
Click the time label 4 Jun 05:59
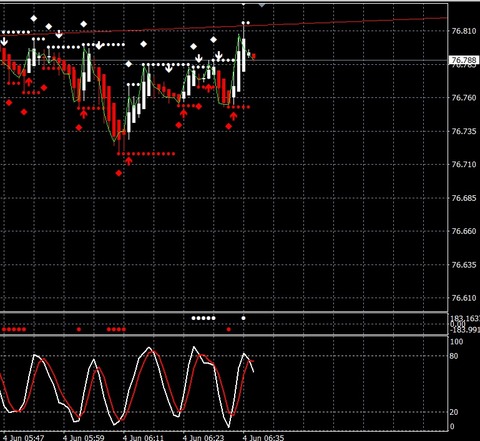tap(84, 437)
